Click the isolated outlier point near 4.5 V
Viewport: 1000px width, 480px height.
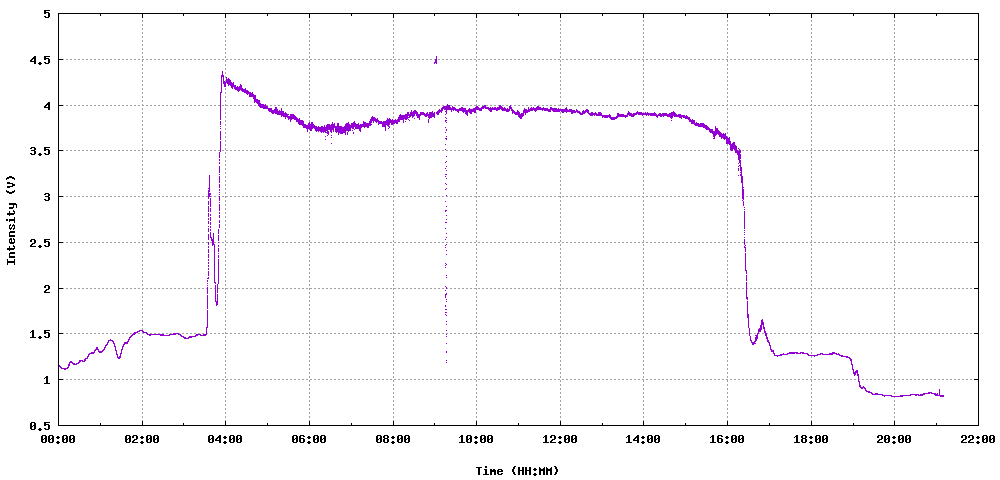click(x=436, y=59)
